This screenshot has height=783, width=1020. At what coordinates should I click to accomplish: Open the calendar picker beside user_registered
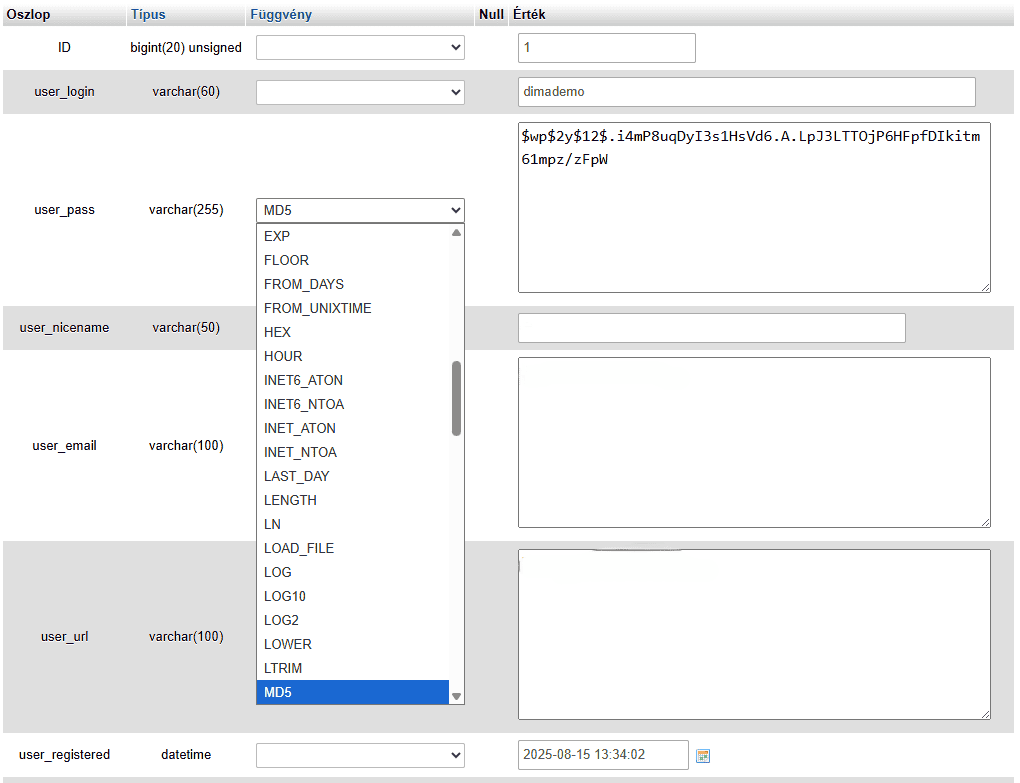coord(703,756)
